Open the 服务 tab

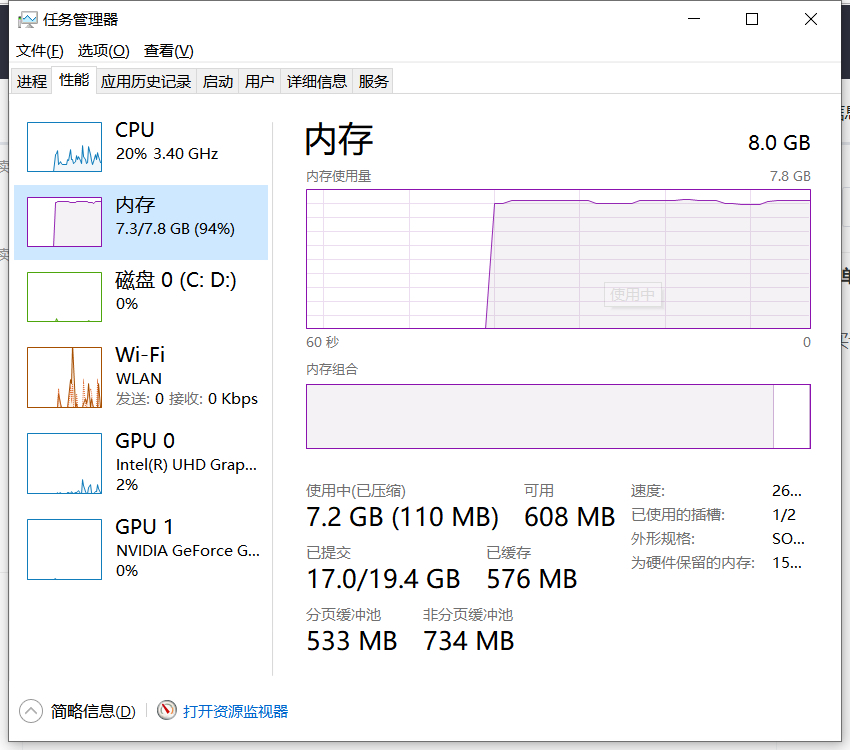373,81
